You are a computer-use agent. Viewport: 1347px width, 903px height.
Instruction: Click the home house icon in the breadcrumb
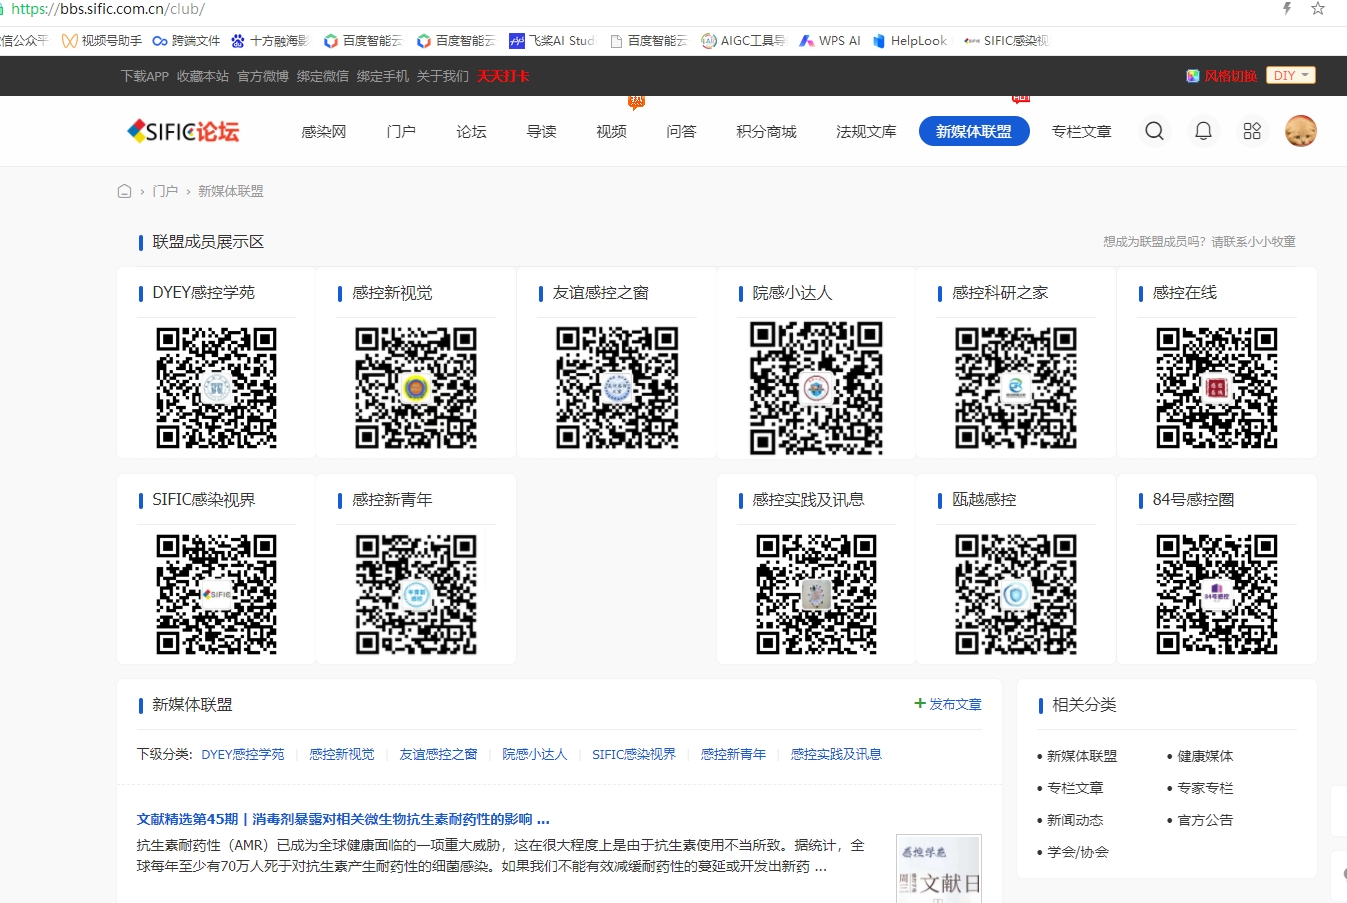[124, 190]
